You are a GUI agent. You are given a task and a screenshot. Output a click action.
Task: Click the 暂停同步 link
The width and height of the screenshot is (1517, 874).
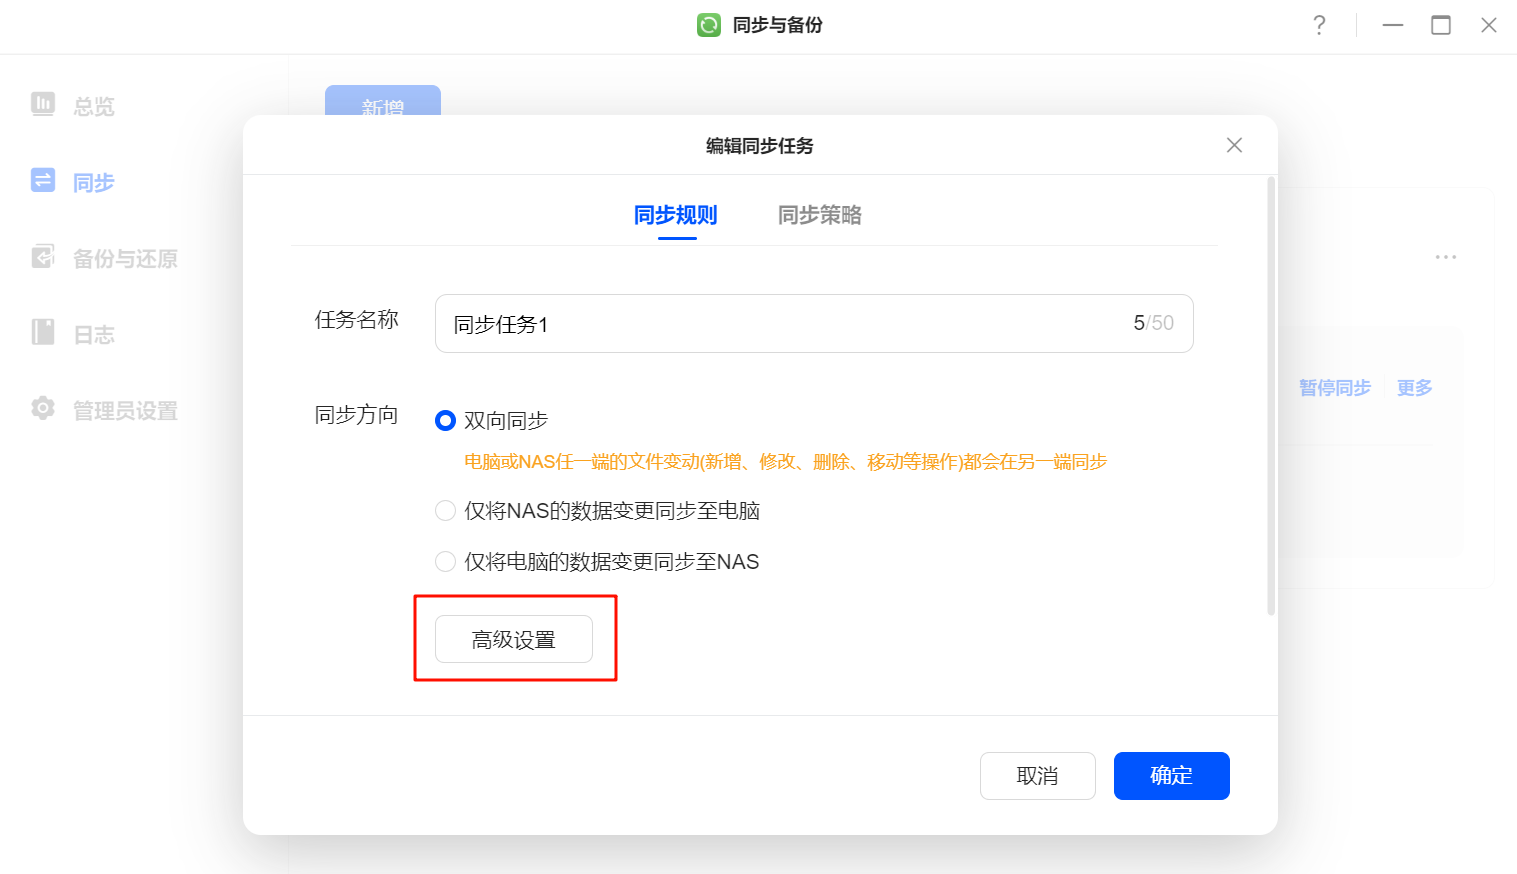tap(1335, 388)
